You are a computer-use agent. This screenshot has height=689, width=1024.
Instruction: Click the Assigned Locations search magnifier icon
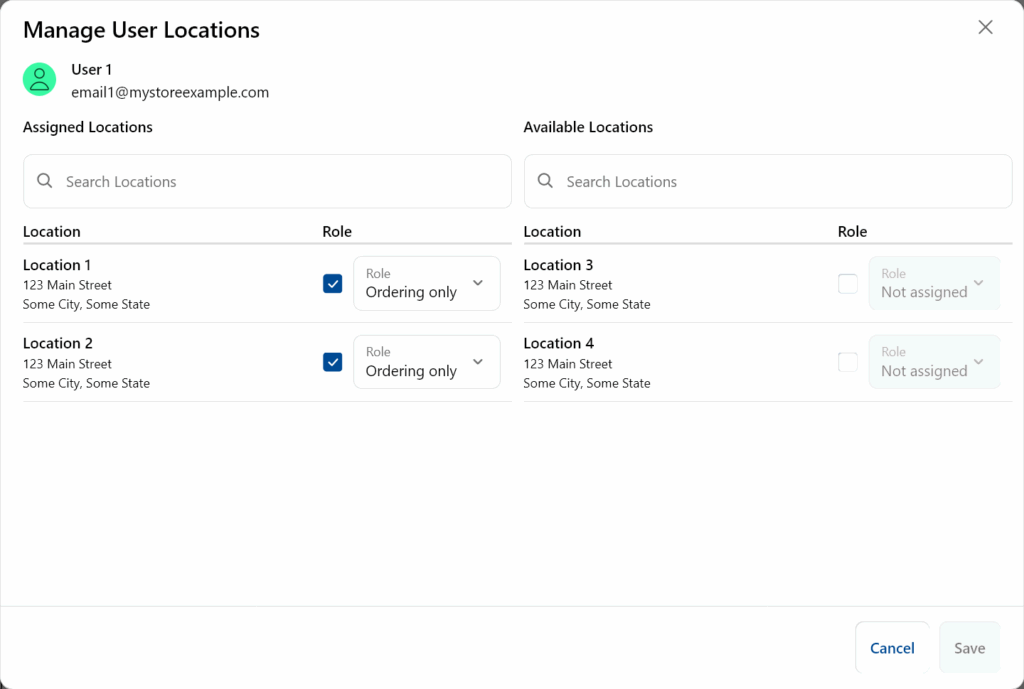click(x=44, y=181)
